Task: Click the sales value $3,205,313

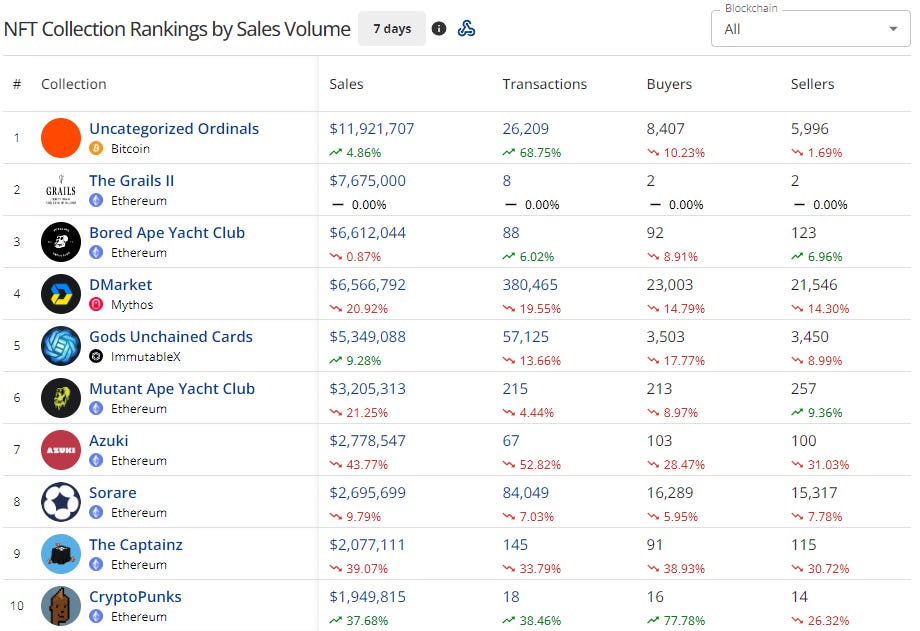Action: coord(367,389)
